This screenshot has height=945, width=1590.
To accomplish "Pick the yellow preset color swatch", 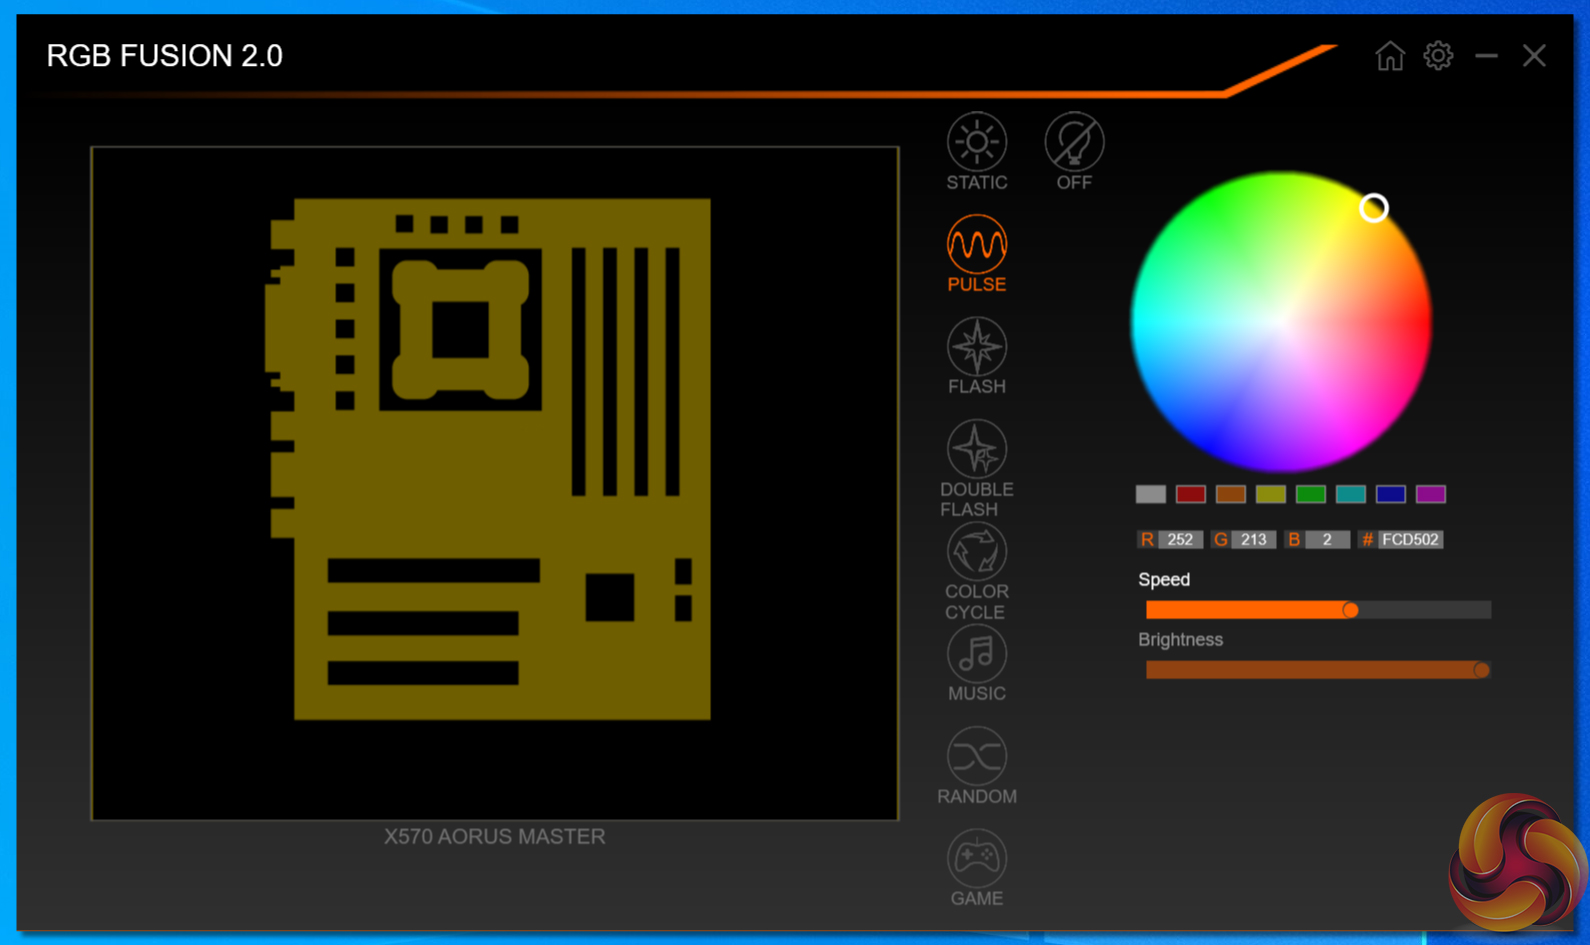I will (1270, 494).
